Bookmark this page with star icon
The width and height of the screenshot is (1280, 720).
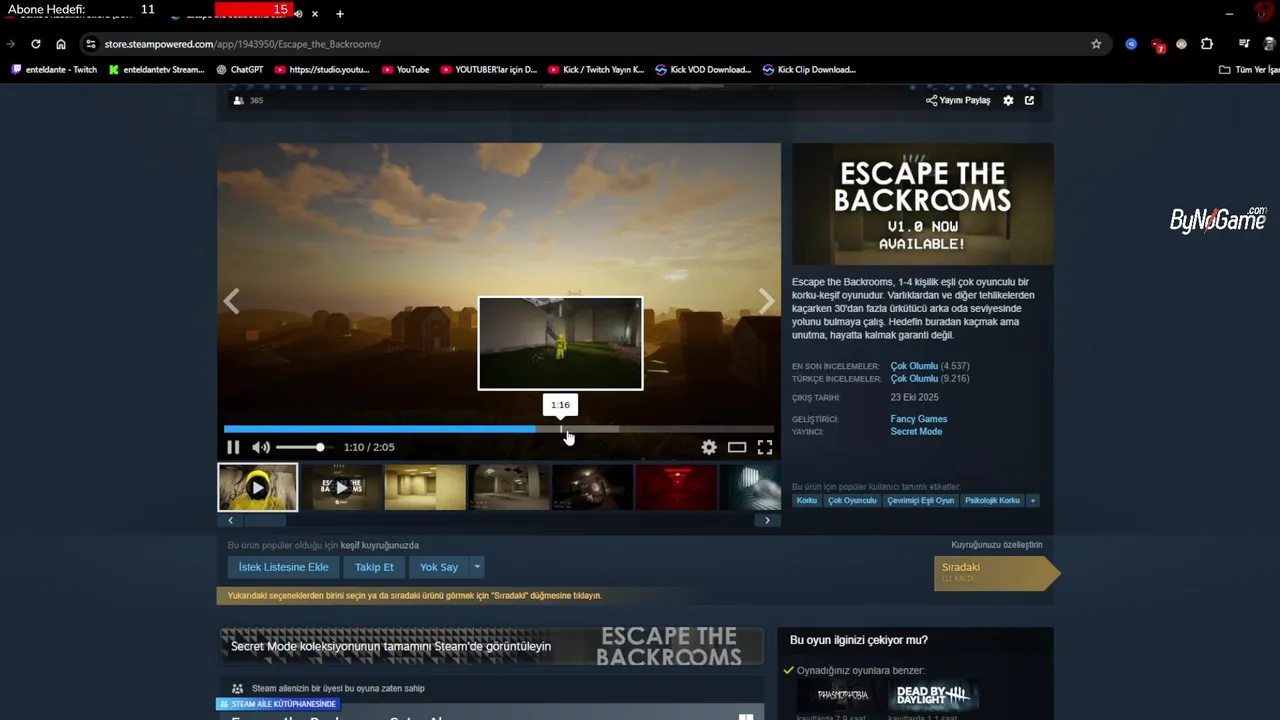[1096, 44]
